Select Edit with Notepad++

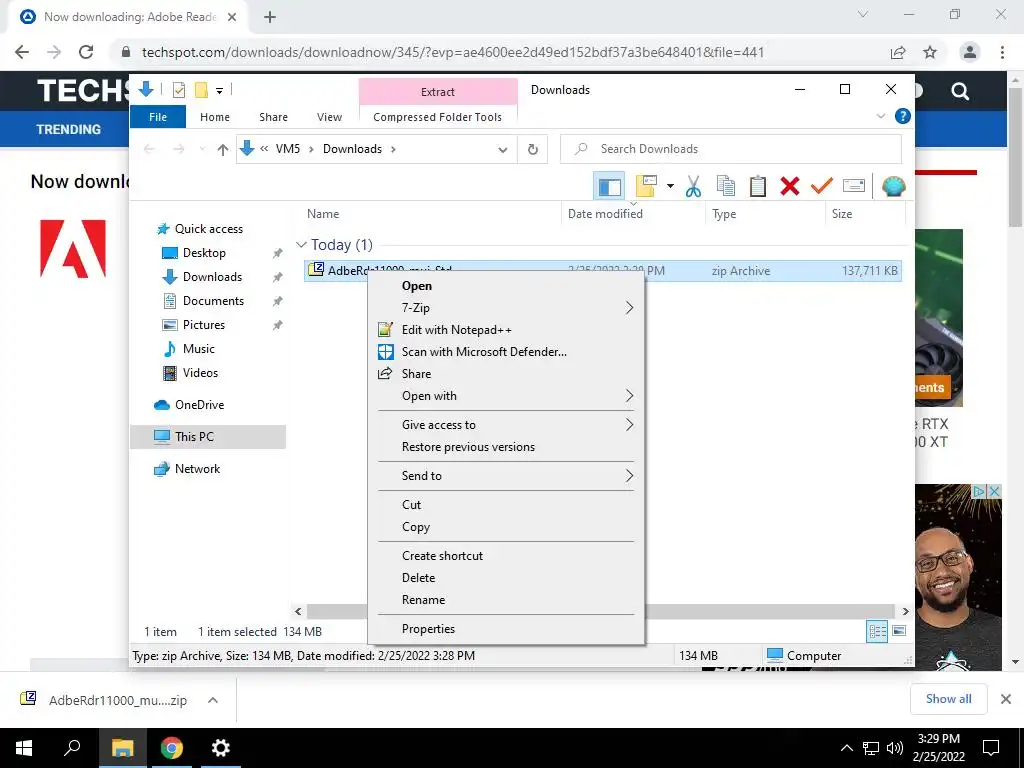[507, 330]
